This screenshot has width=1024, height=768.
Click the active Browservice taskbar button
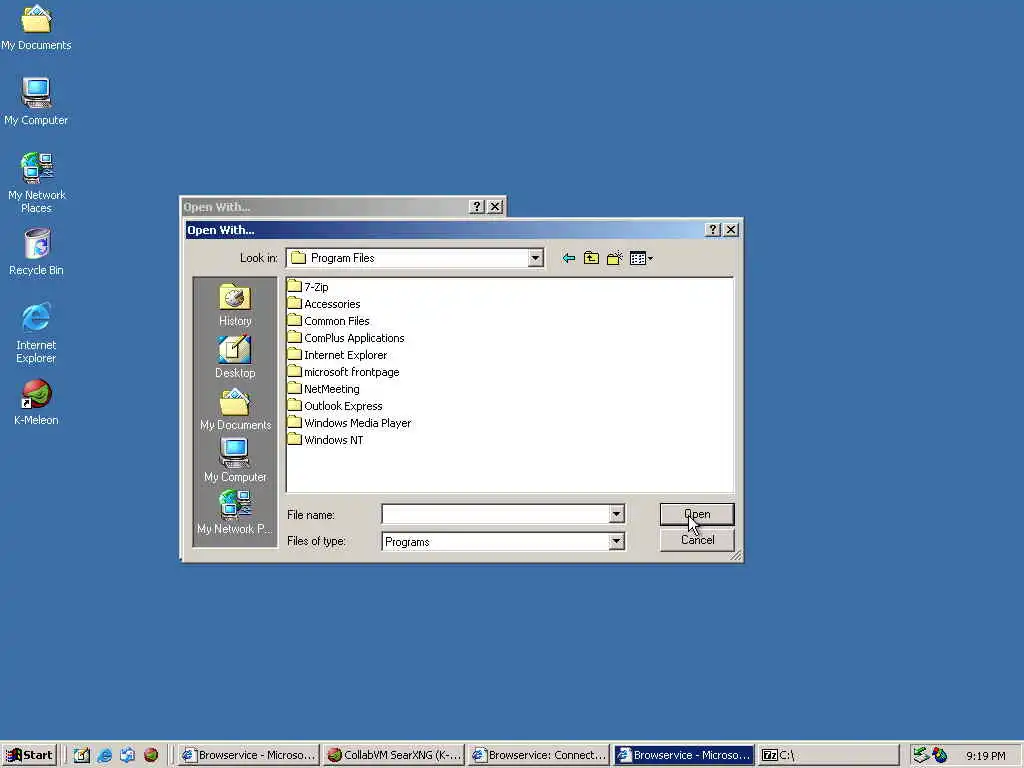click(x=684, y=755)
